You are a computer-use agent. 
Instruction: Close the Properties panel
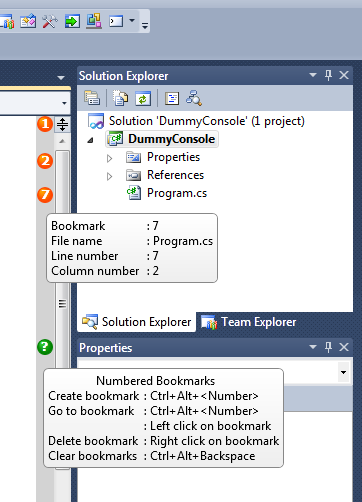tap(344, 347)
